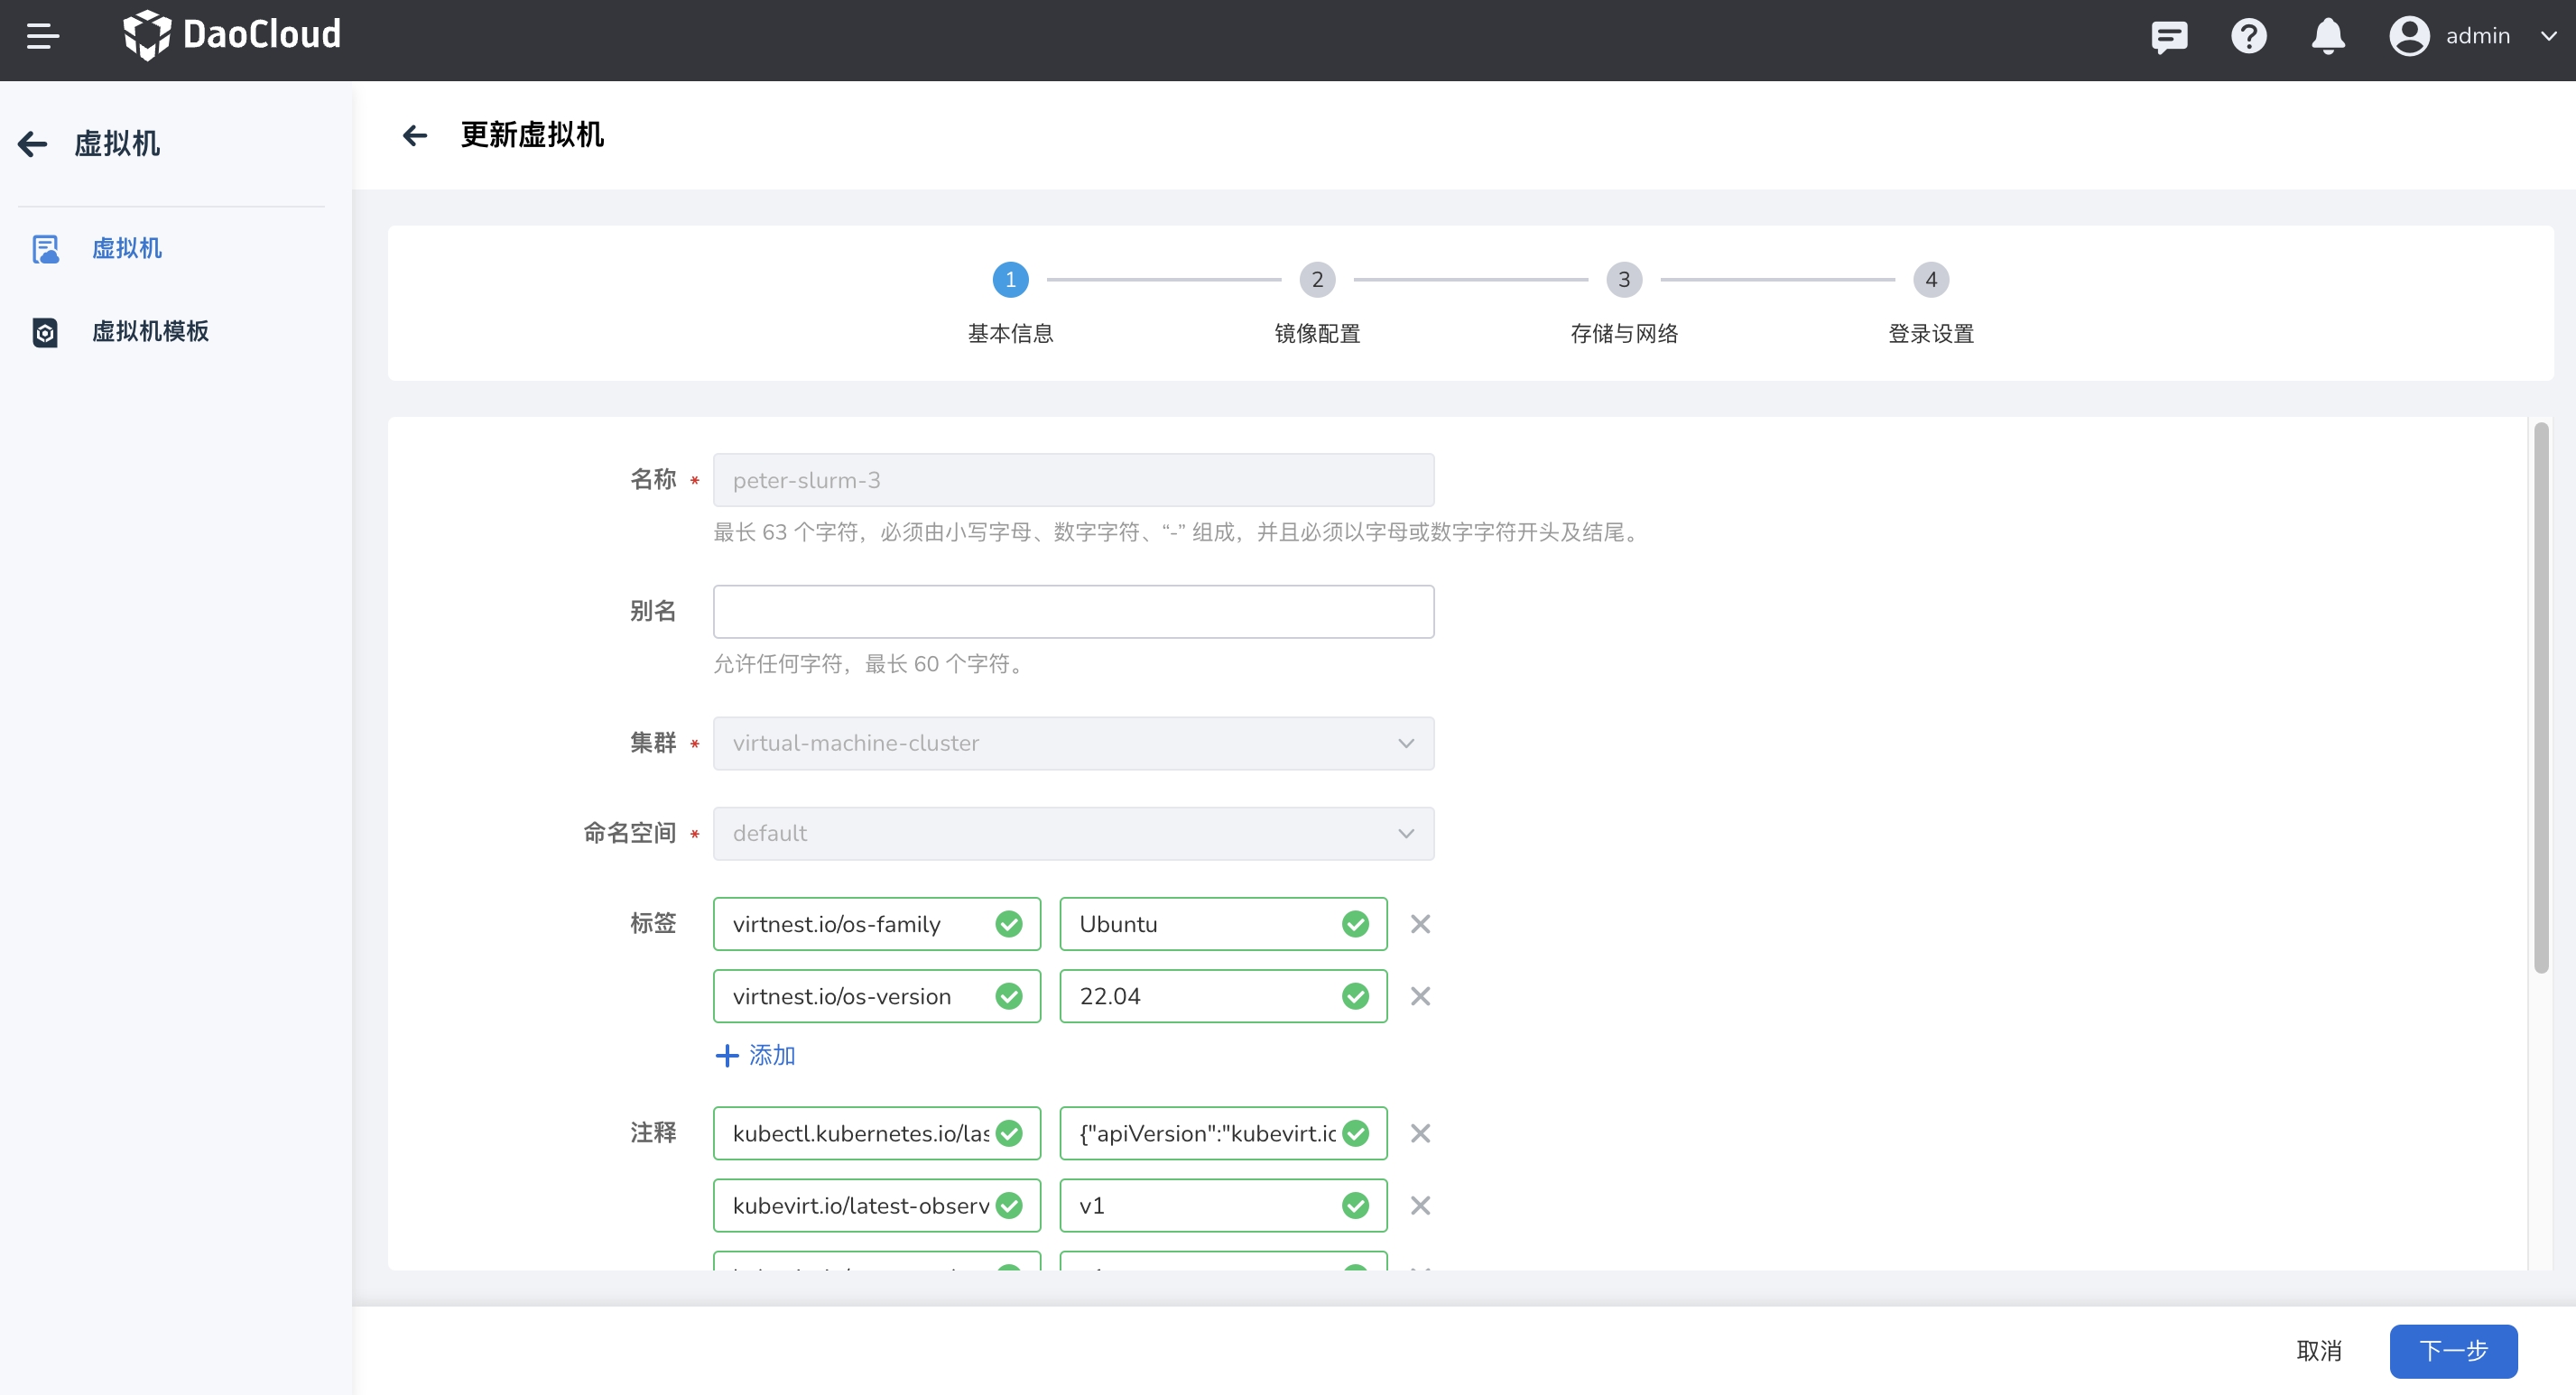
Task: Open the notifications bell
Action: point(2328,36)
